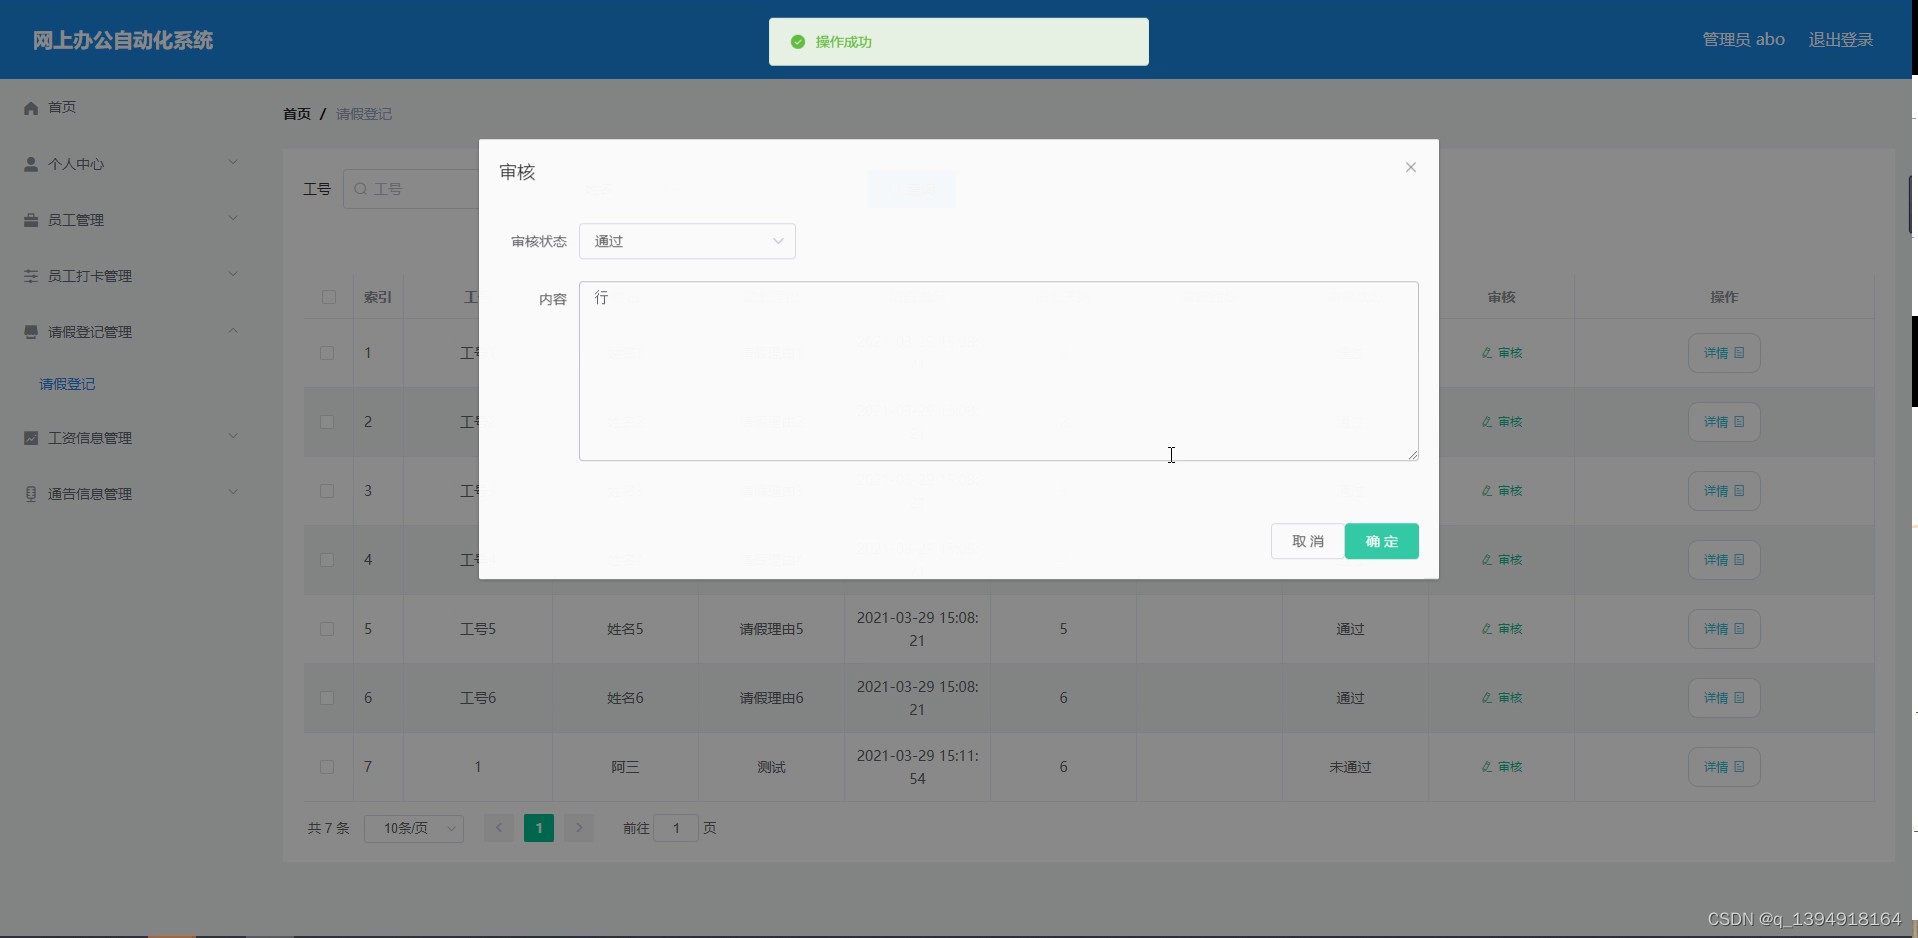The image size is (1918, 938).
Task: Click the 工号 search input field
Action: [x=412, y=189]
